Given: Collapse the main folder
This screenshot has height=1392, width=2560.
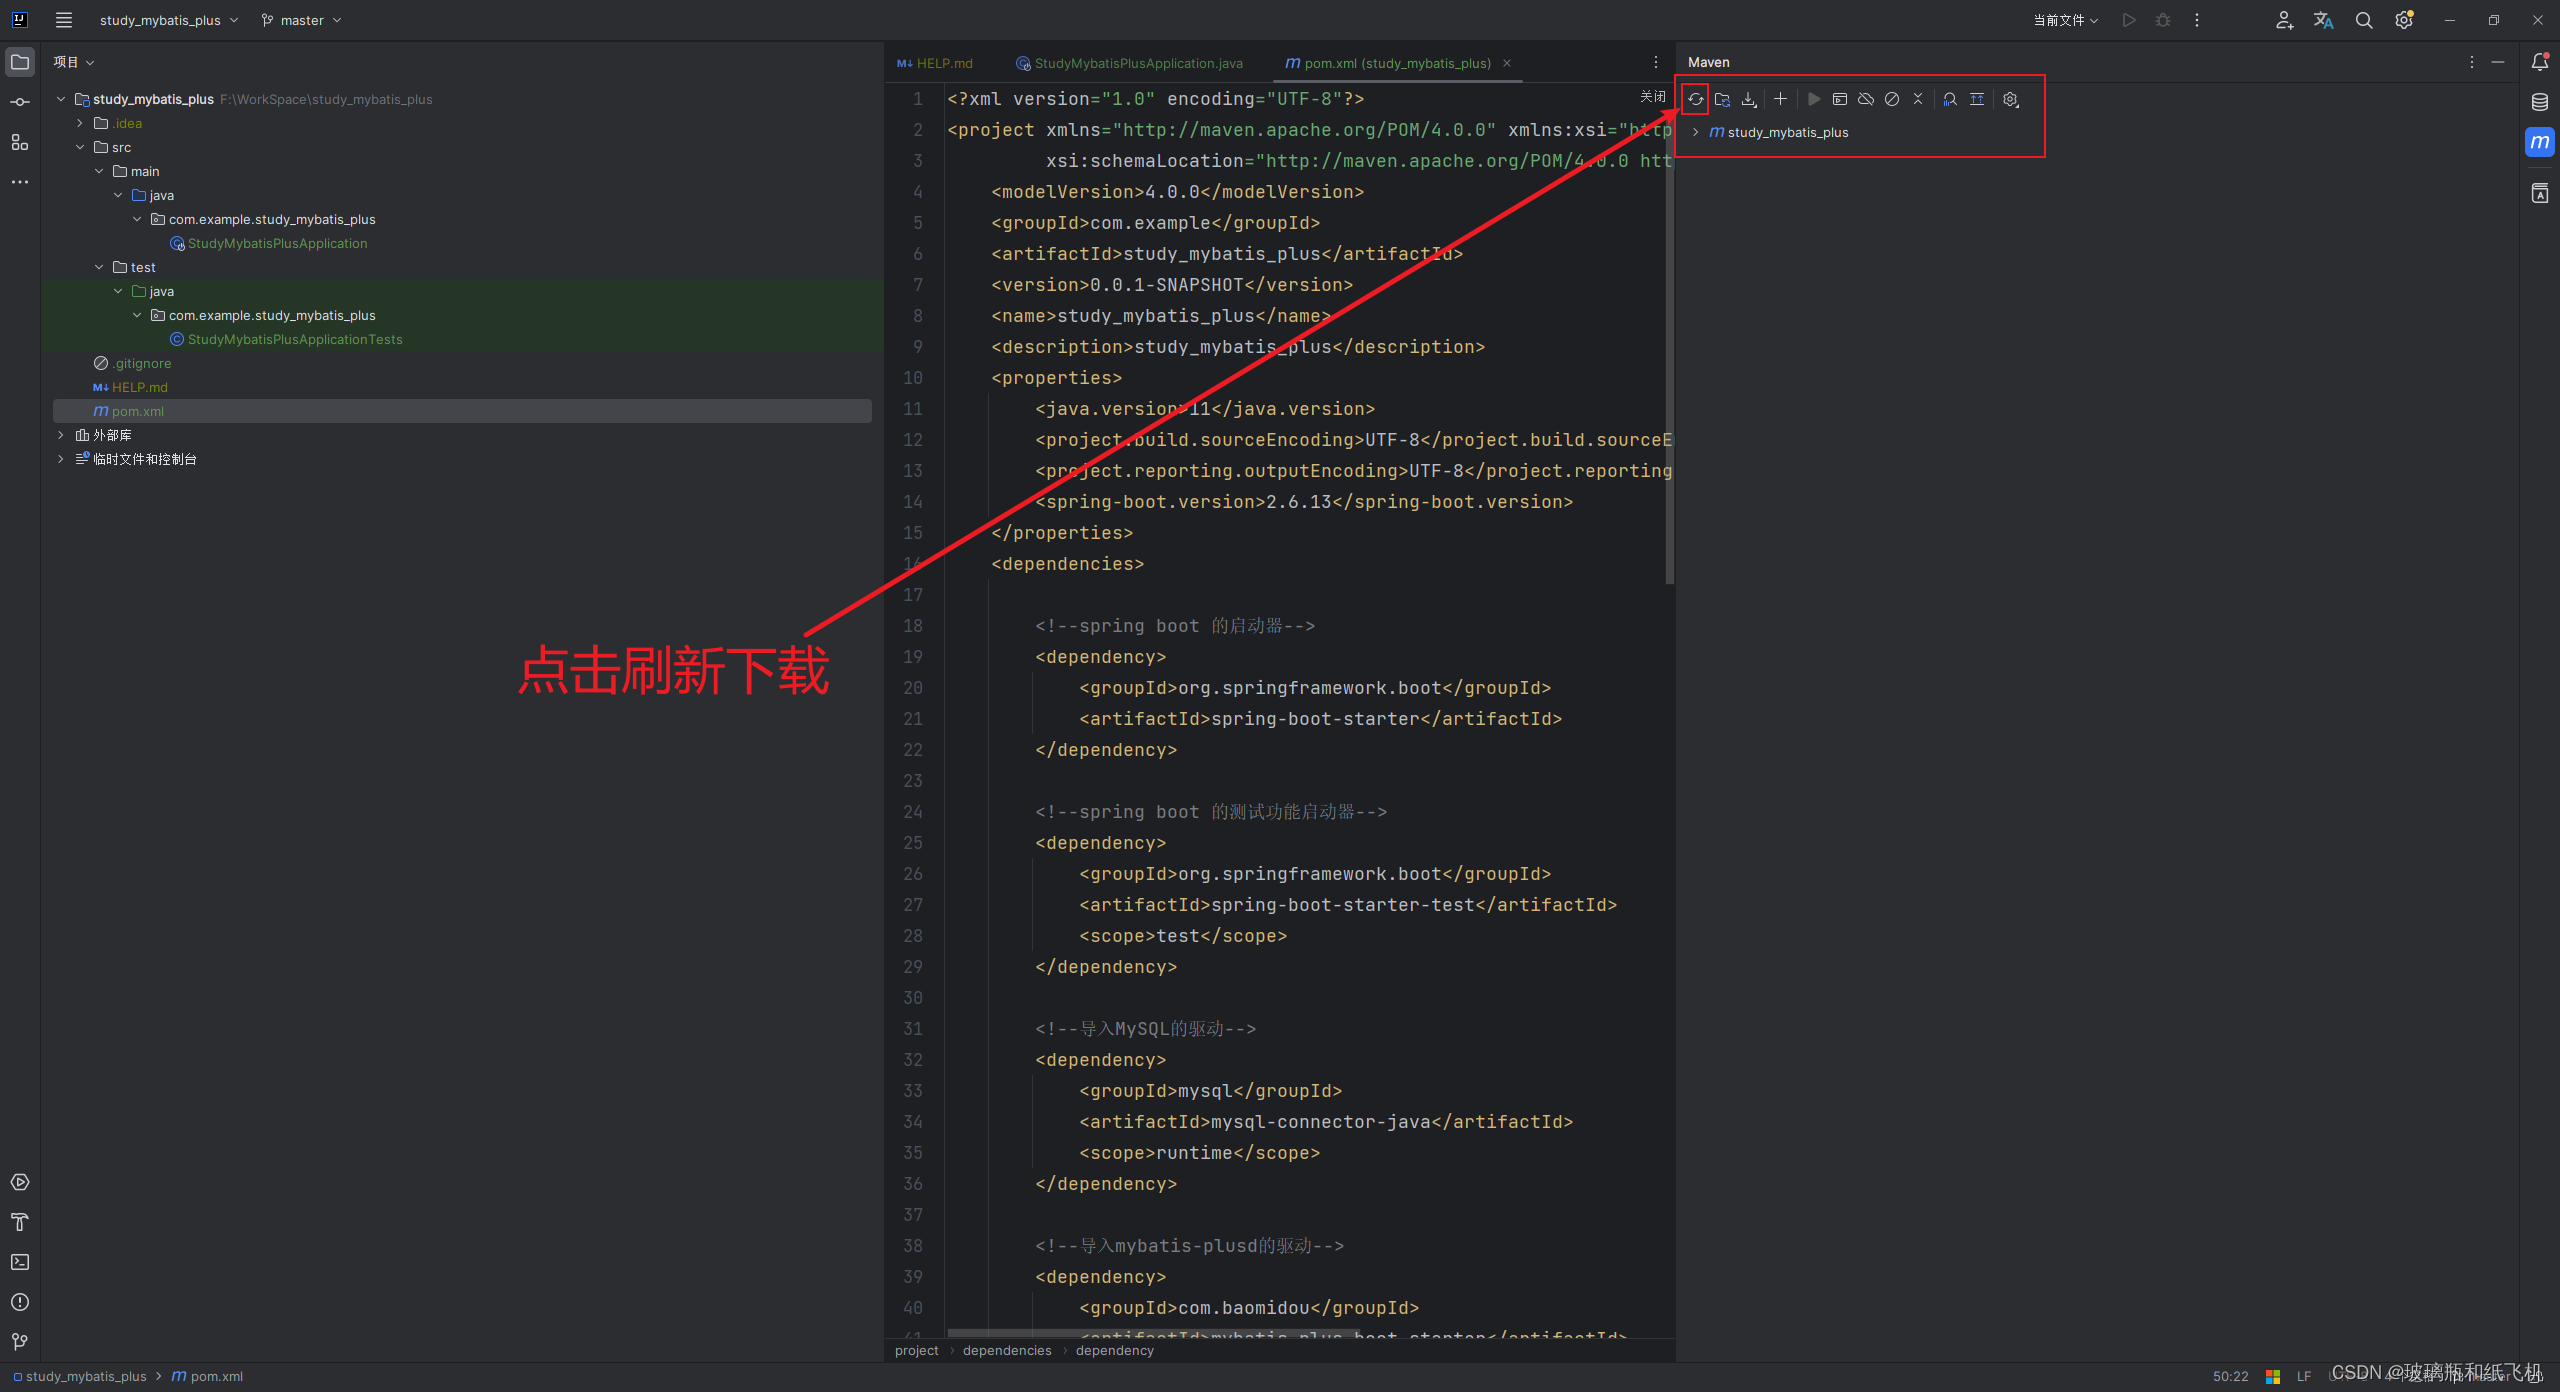Looking at the screenshot, I should (x=99, y=171).
